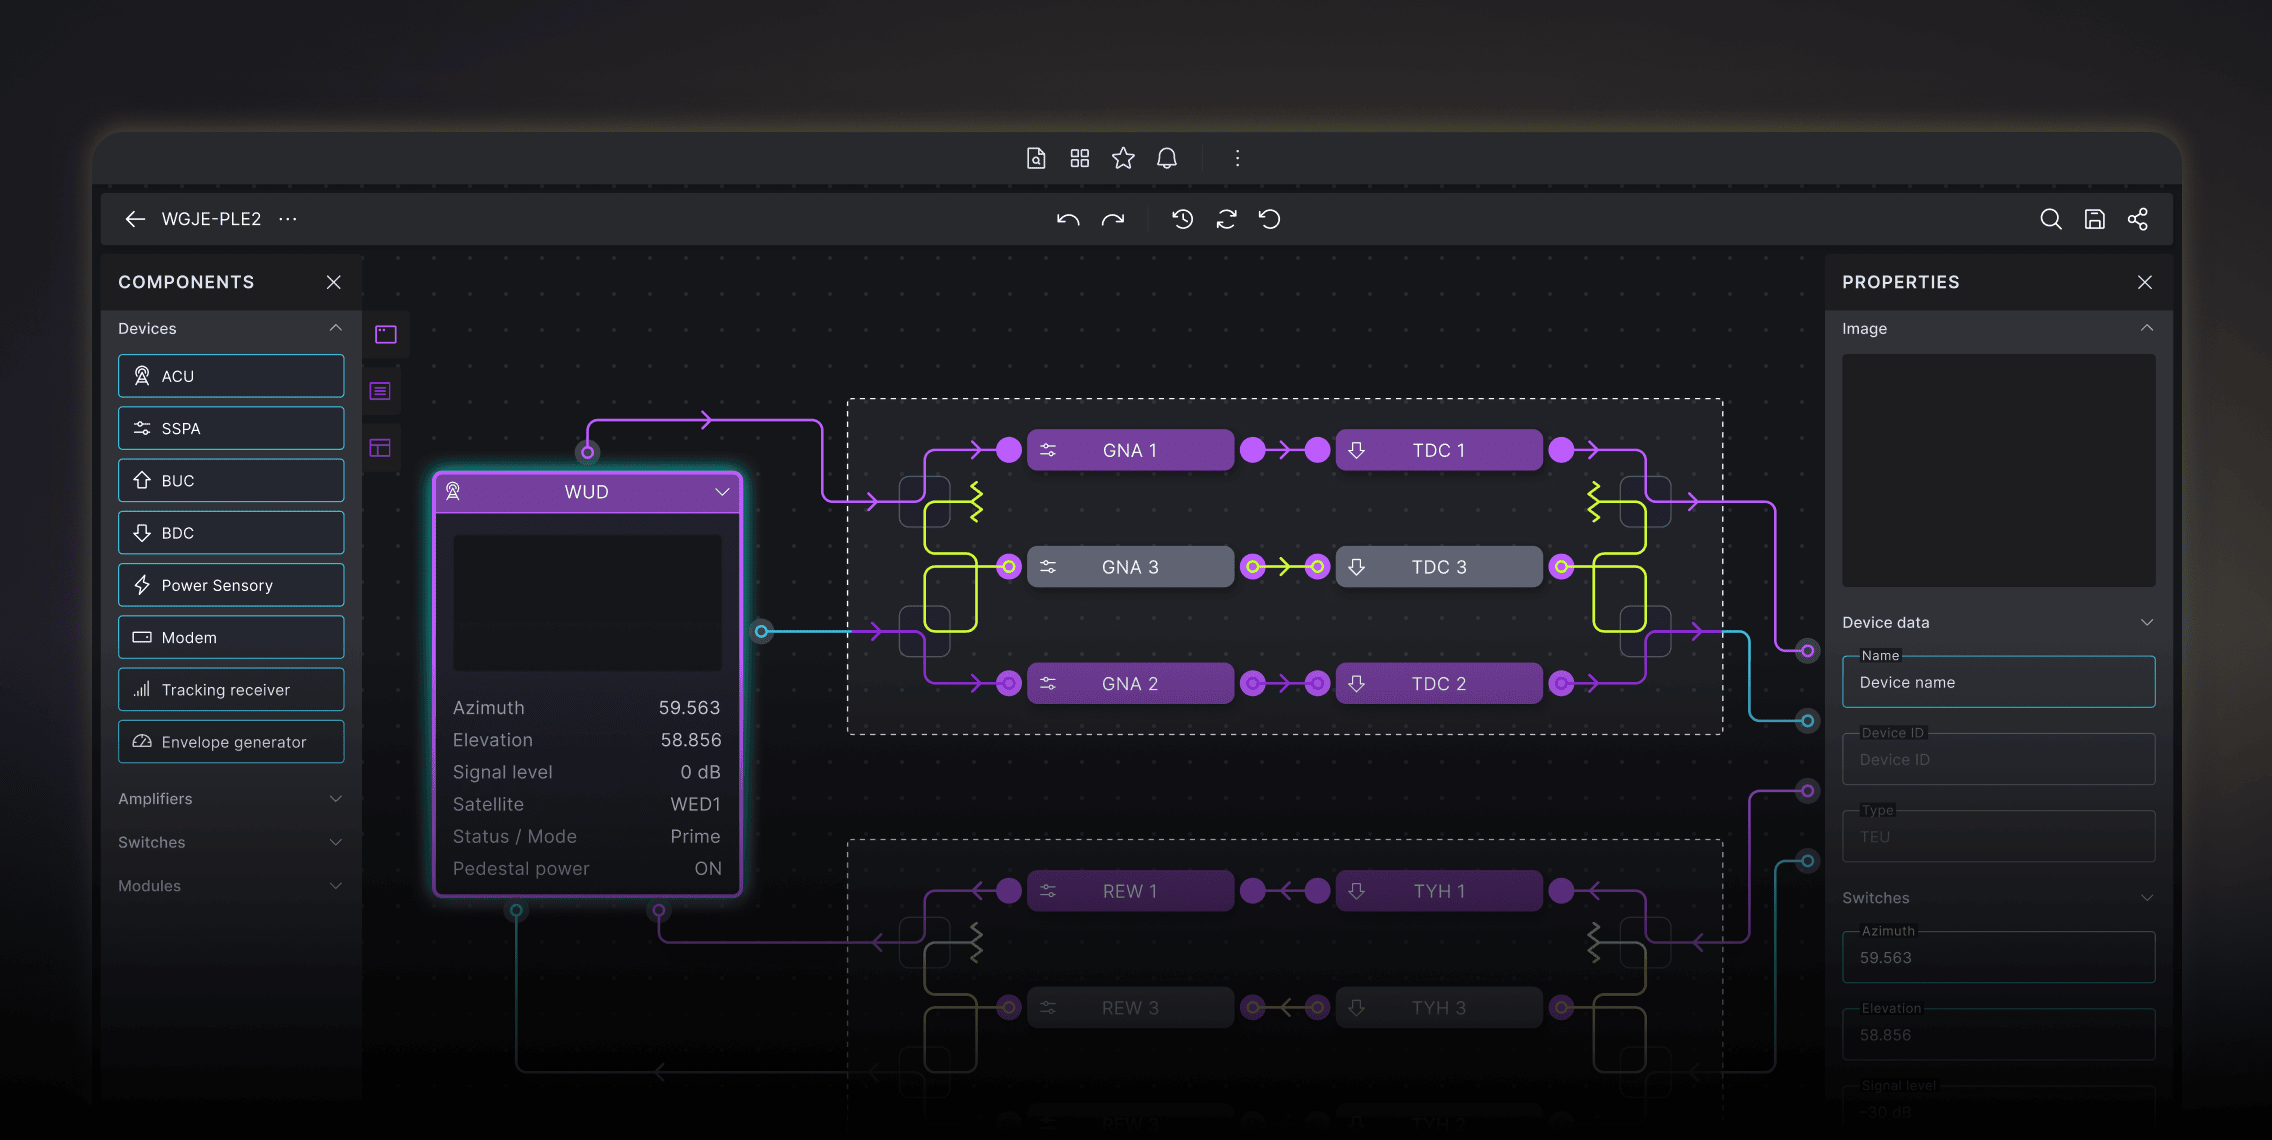Select the Tracking receiver device

(231, 689)
